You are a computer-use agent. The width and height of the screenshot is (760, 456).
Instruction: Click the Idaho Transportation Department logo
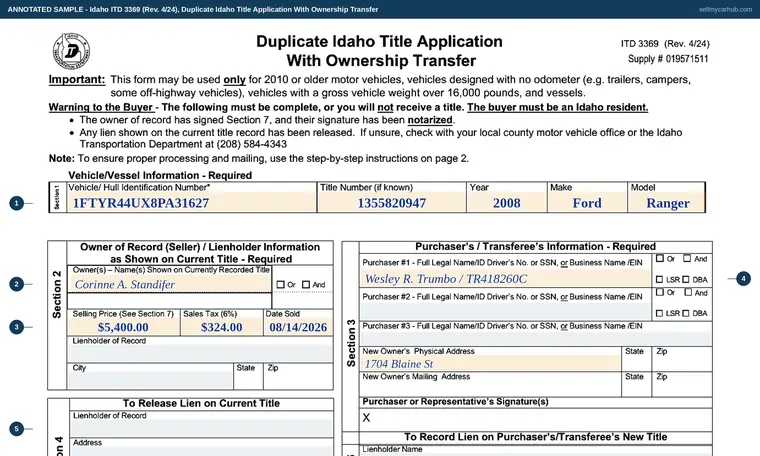71,51
